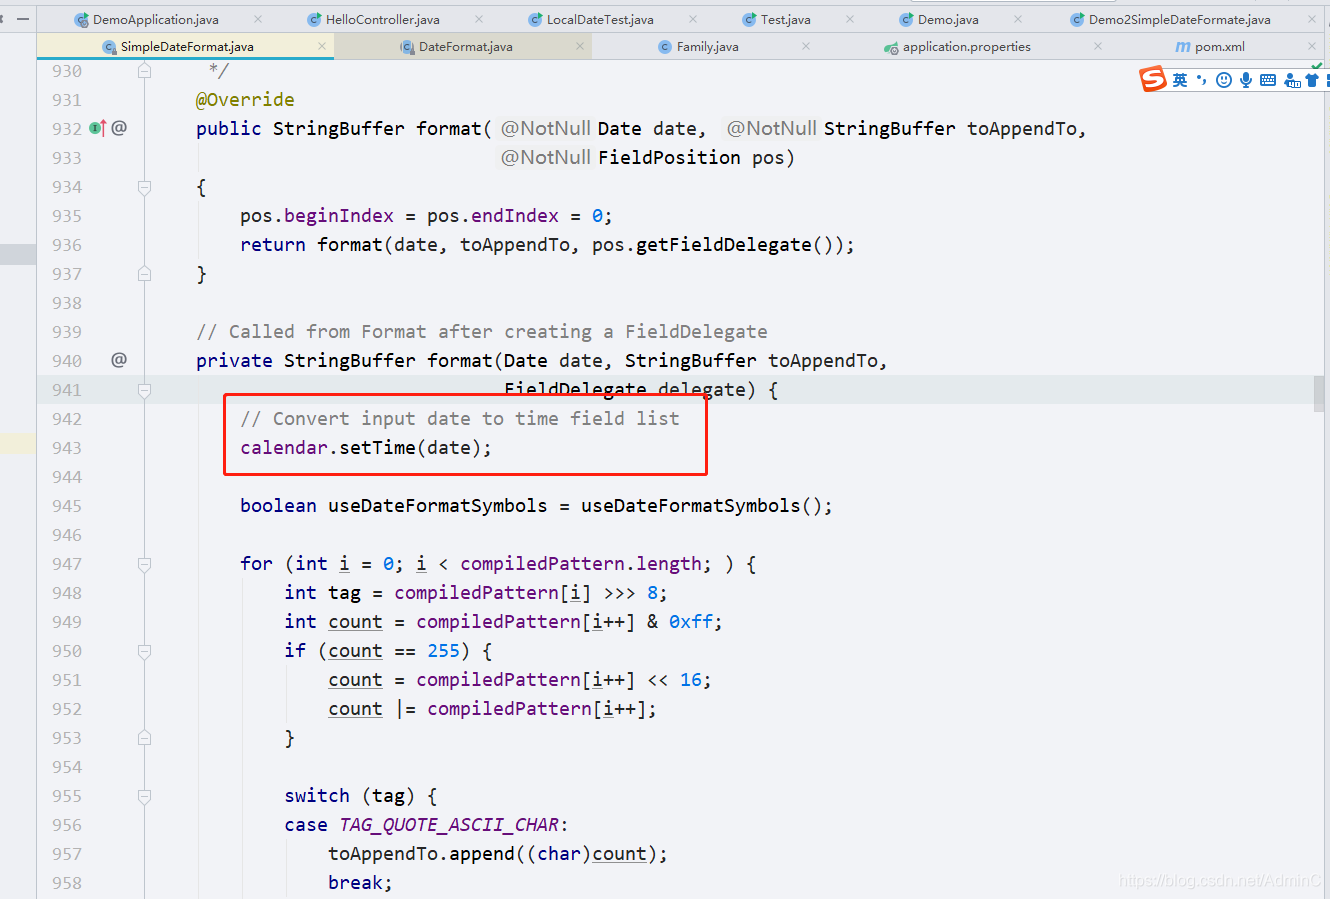Click the hide tool window minus icon
This screenshot has width=1330, height=899.
pos(23,18)
